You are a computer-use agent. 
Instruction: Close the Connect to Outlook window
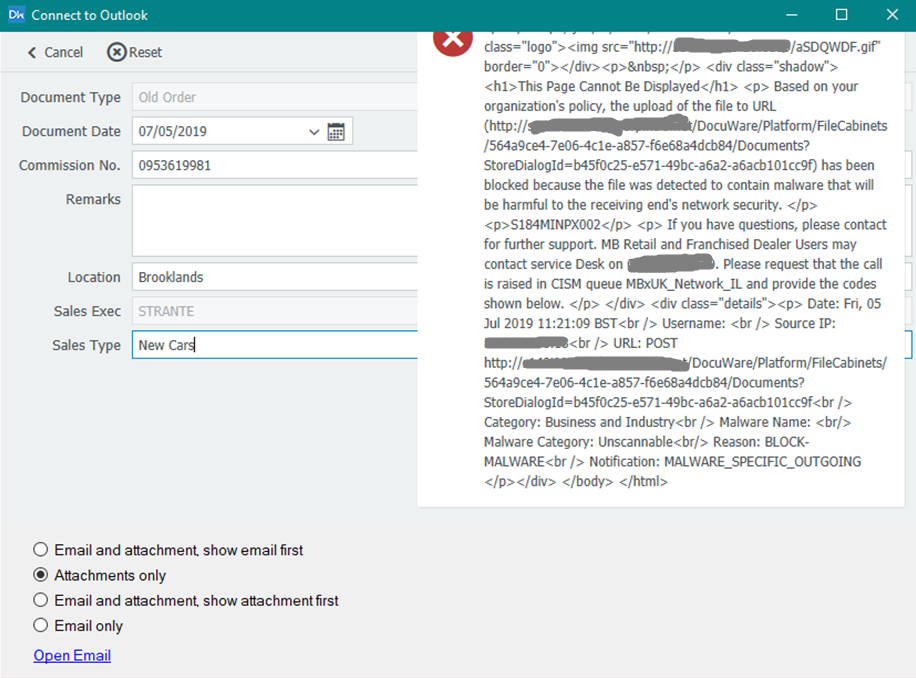pyautogui.click(x=891, y=15)
